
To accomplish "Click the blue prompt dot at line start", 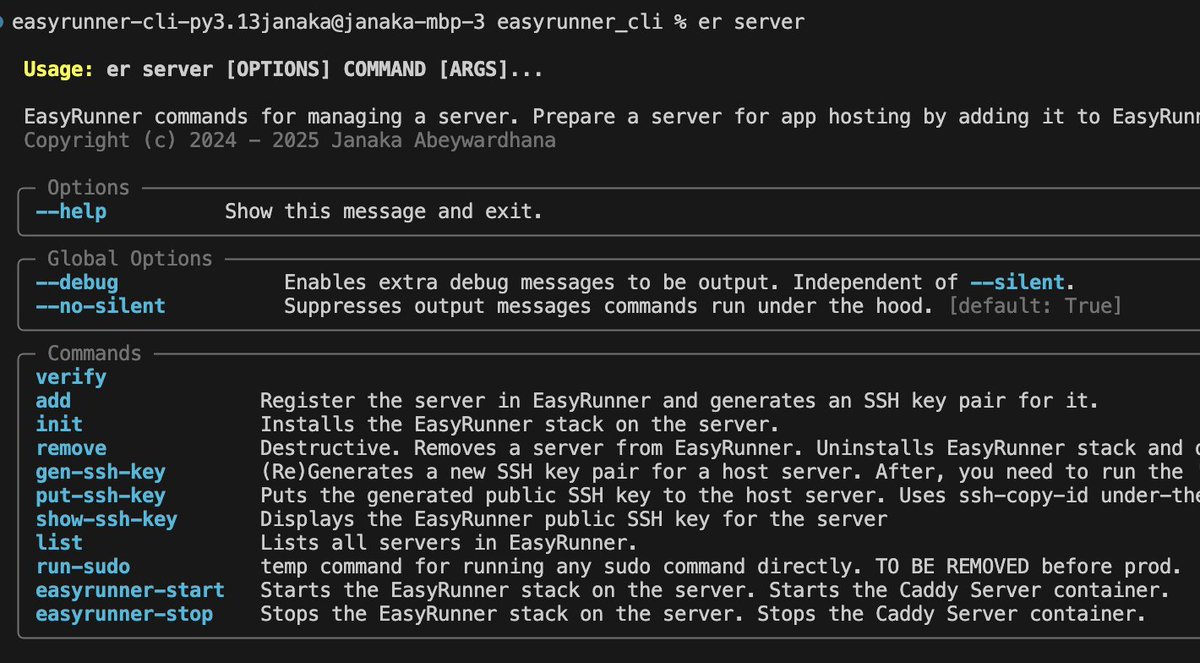I will (x=3, y=21).
